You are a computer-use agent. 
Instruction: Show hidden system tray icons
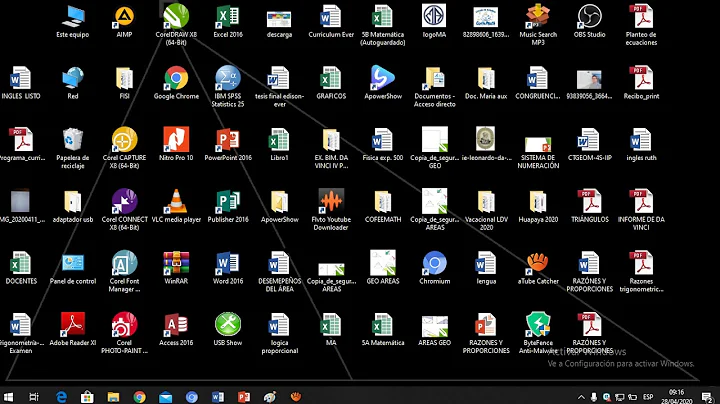(581, 397)
